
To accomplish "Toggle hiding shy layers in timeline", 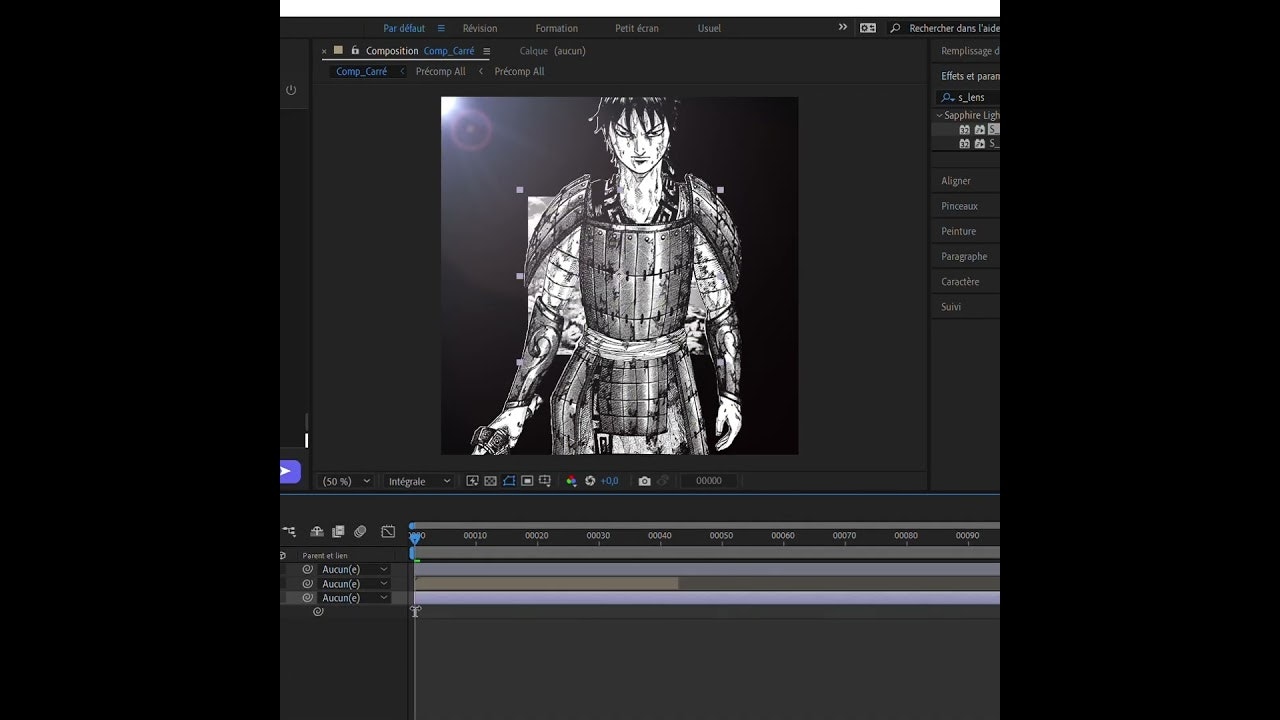I will click(317, 532).
